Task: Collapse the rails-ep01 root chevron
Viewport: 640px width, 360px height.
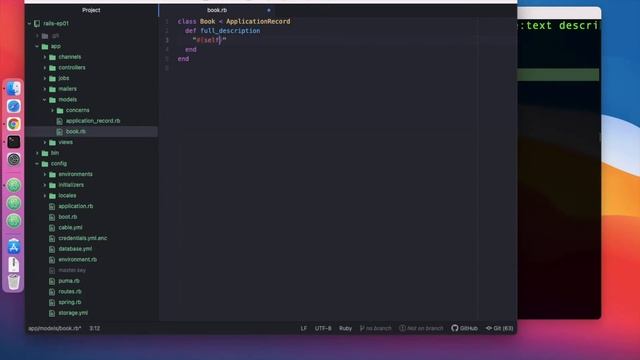Action: 29,24
